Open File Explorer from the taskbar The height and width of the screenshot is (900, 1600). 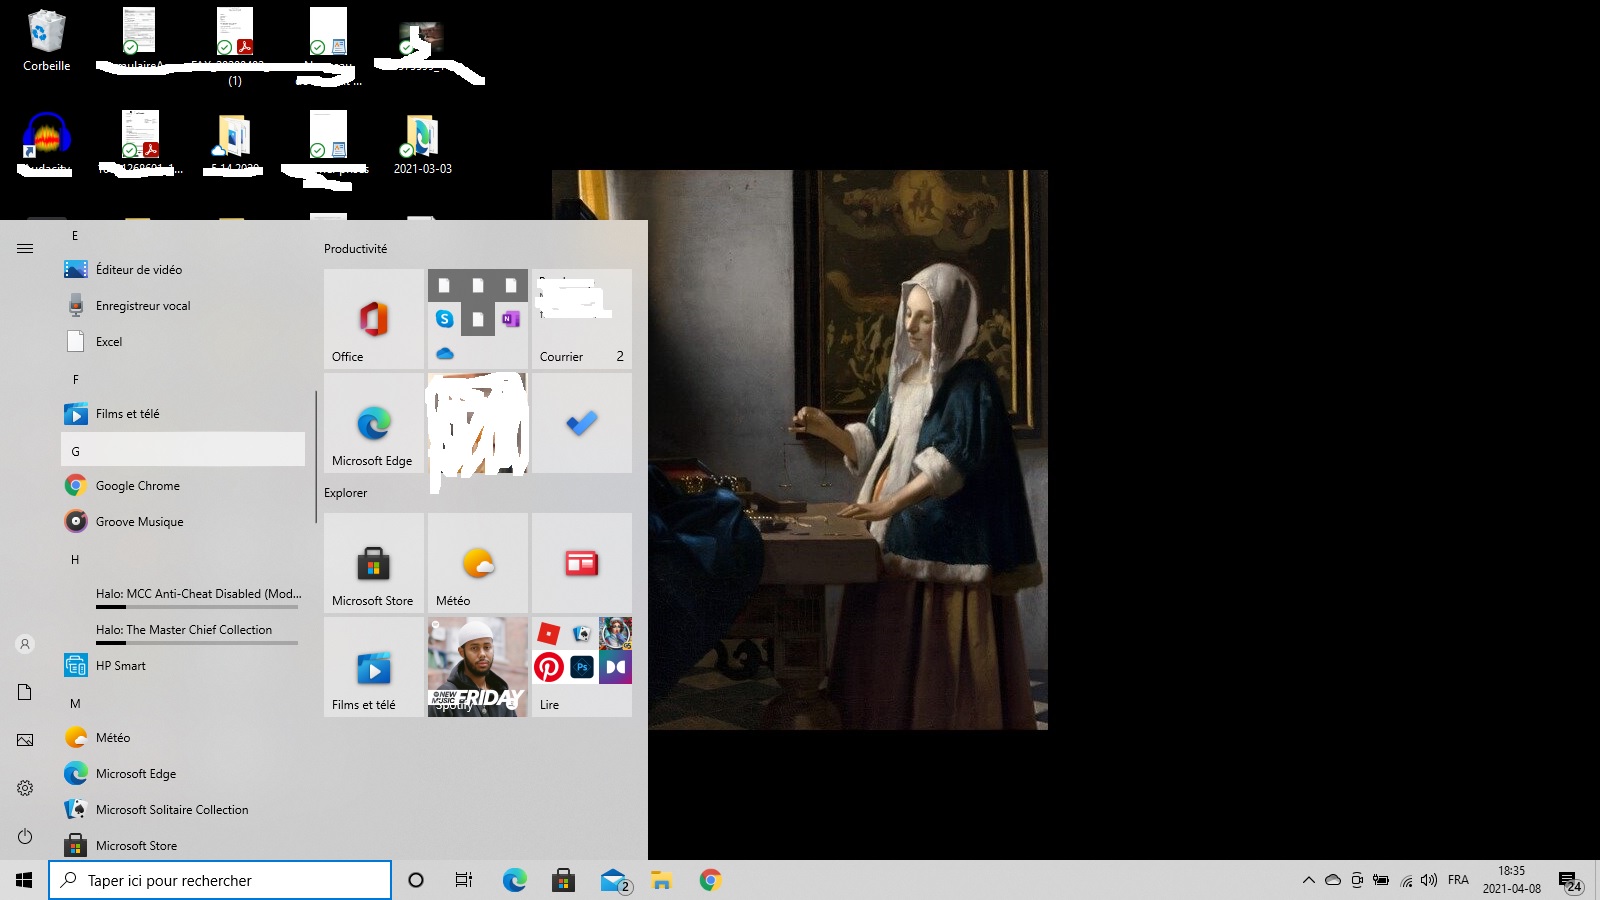(661, 880)
